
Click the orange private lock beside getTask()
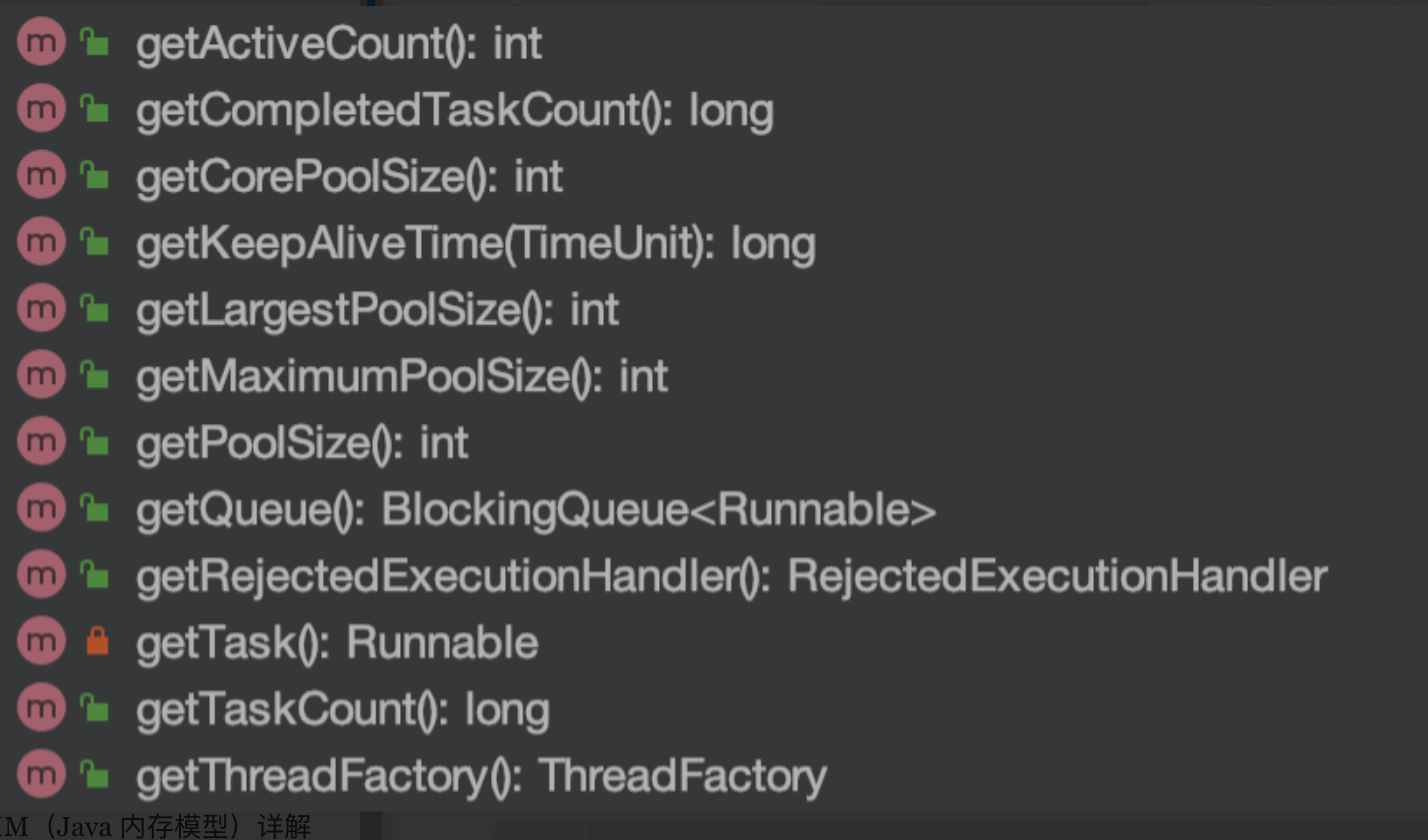click(x=96, y=641)
